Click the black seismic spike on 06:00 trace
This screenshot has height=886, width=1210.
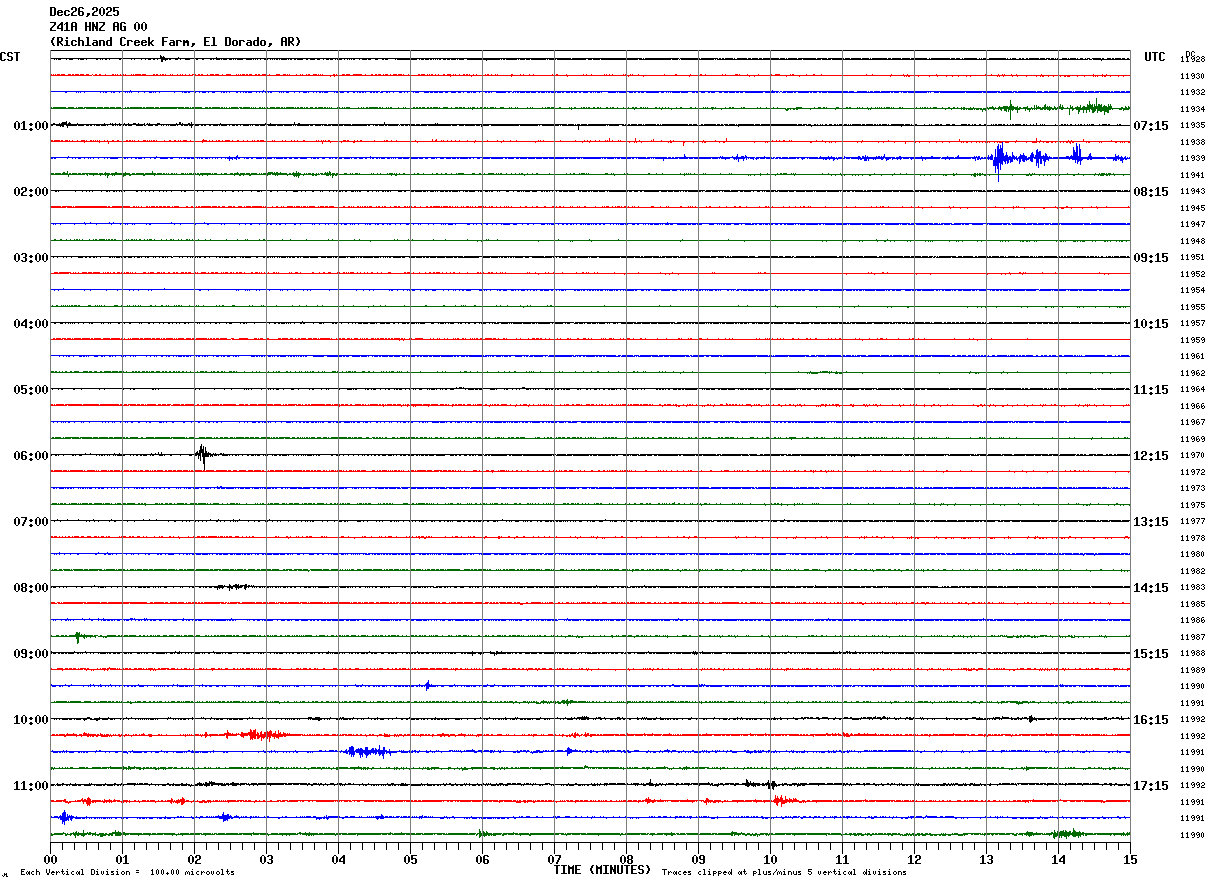[x=203, y=455]
